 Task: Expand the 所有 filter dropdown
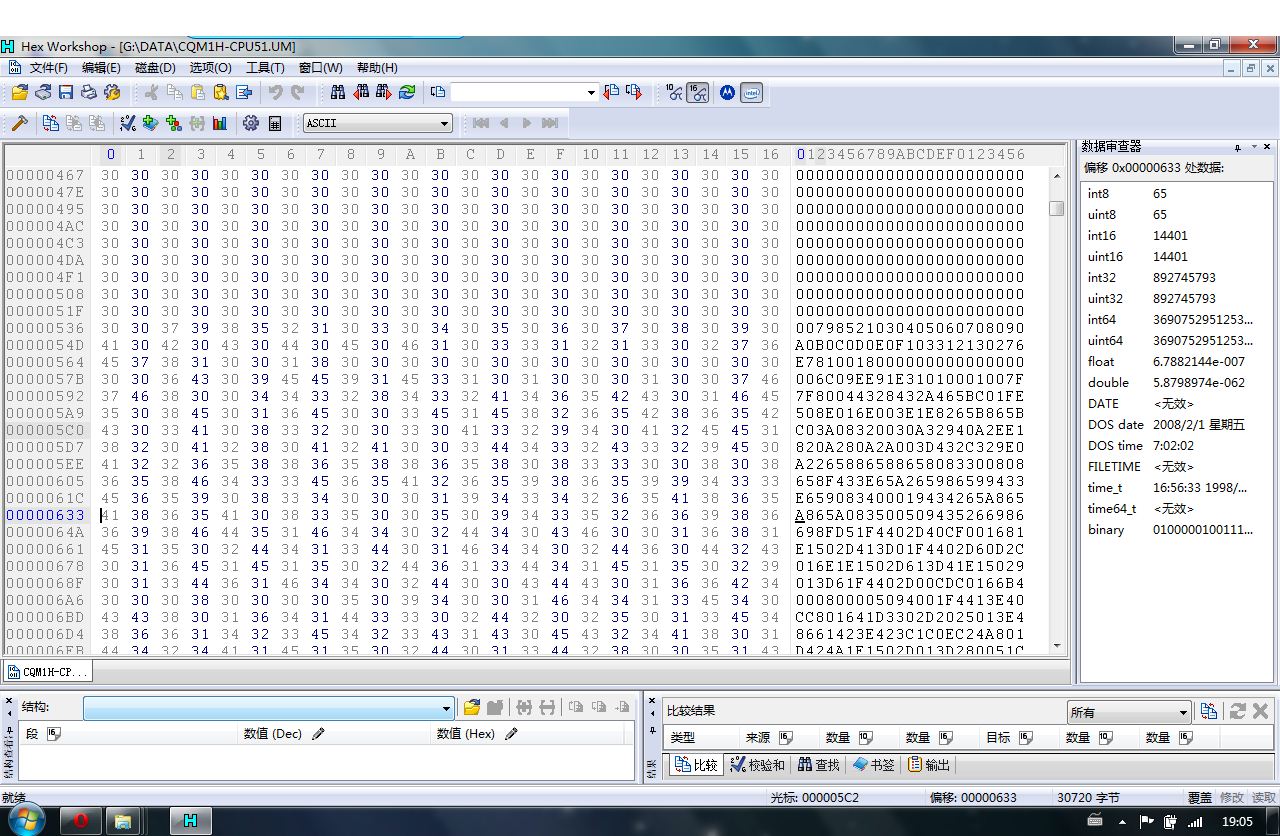(x=1183, y=712)
